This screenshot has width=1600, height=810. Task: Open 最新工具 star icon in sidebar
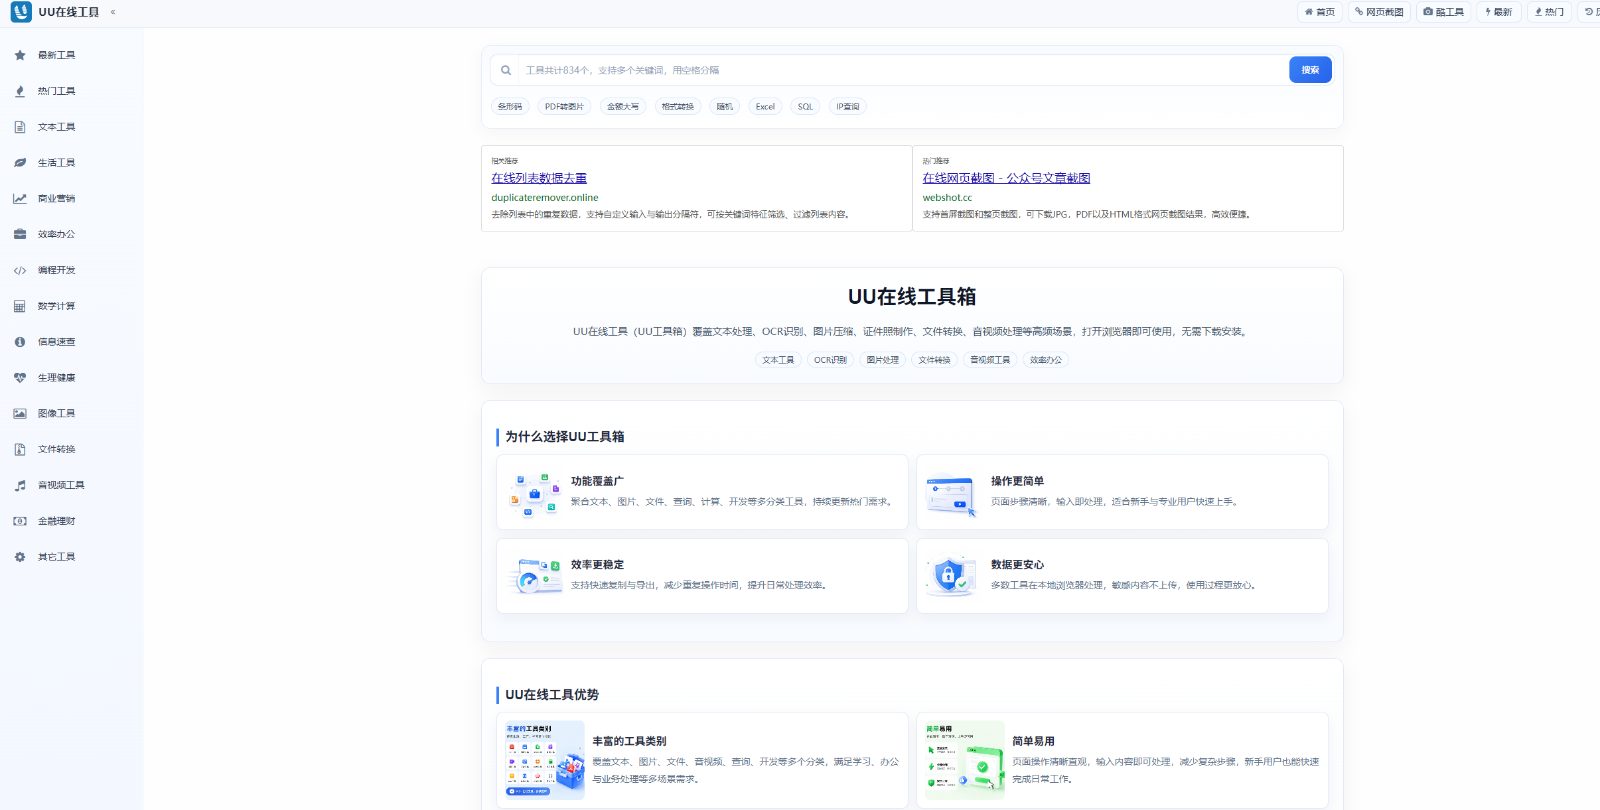coord(20,55)
